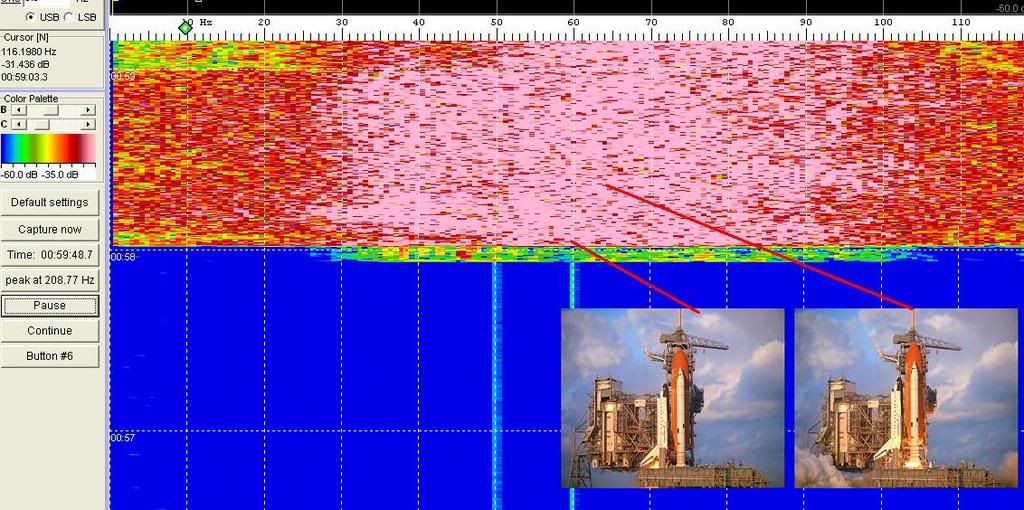Pause the spectrogram display

tap(50, 305)
